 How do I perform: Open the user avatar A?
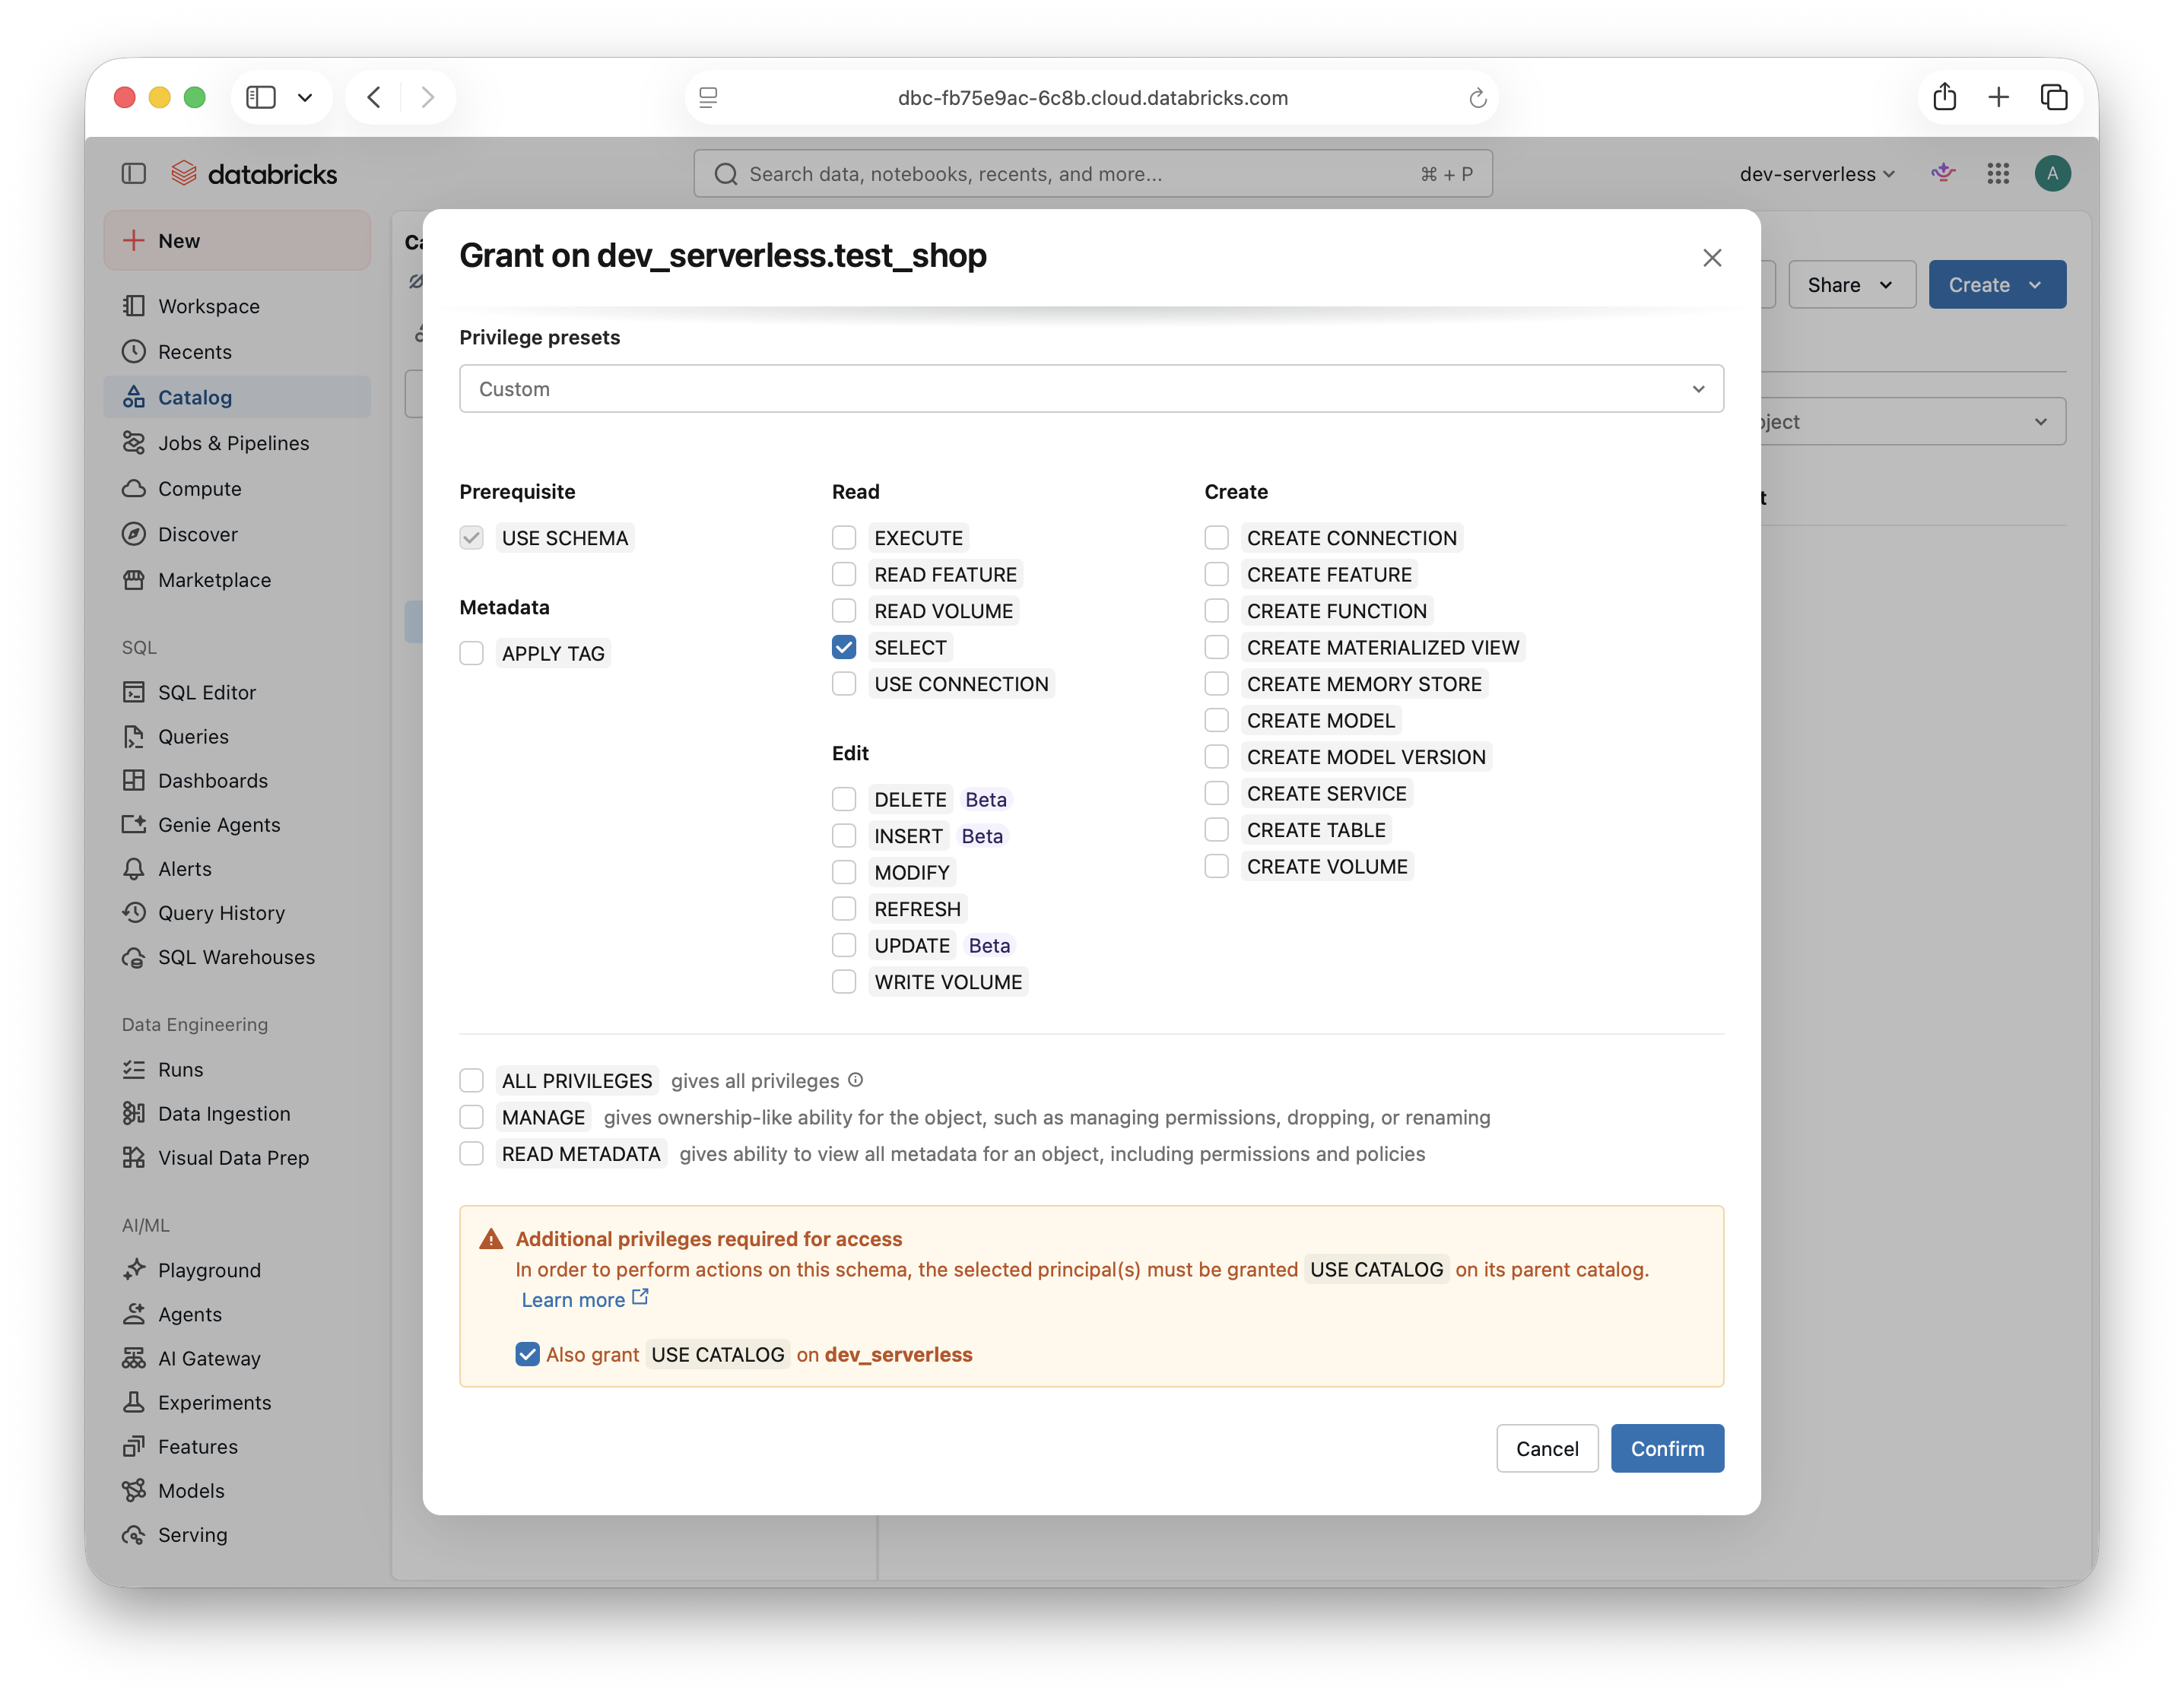2052,173
